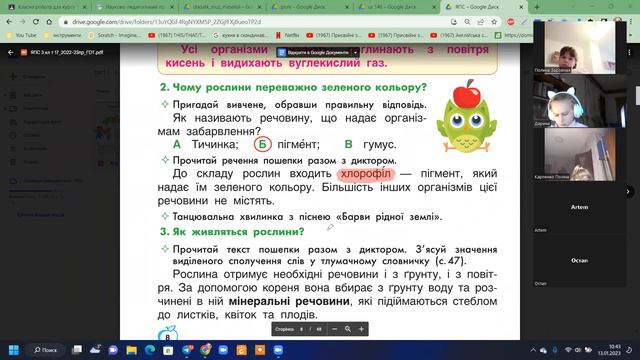Open the Wi-Fi network tray icon
The width and height of the screenshot is (640, 360).
pyautogui.click(x=568, y=350)
